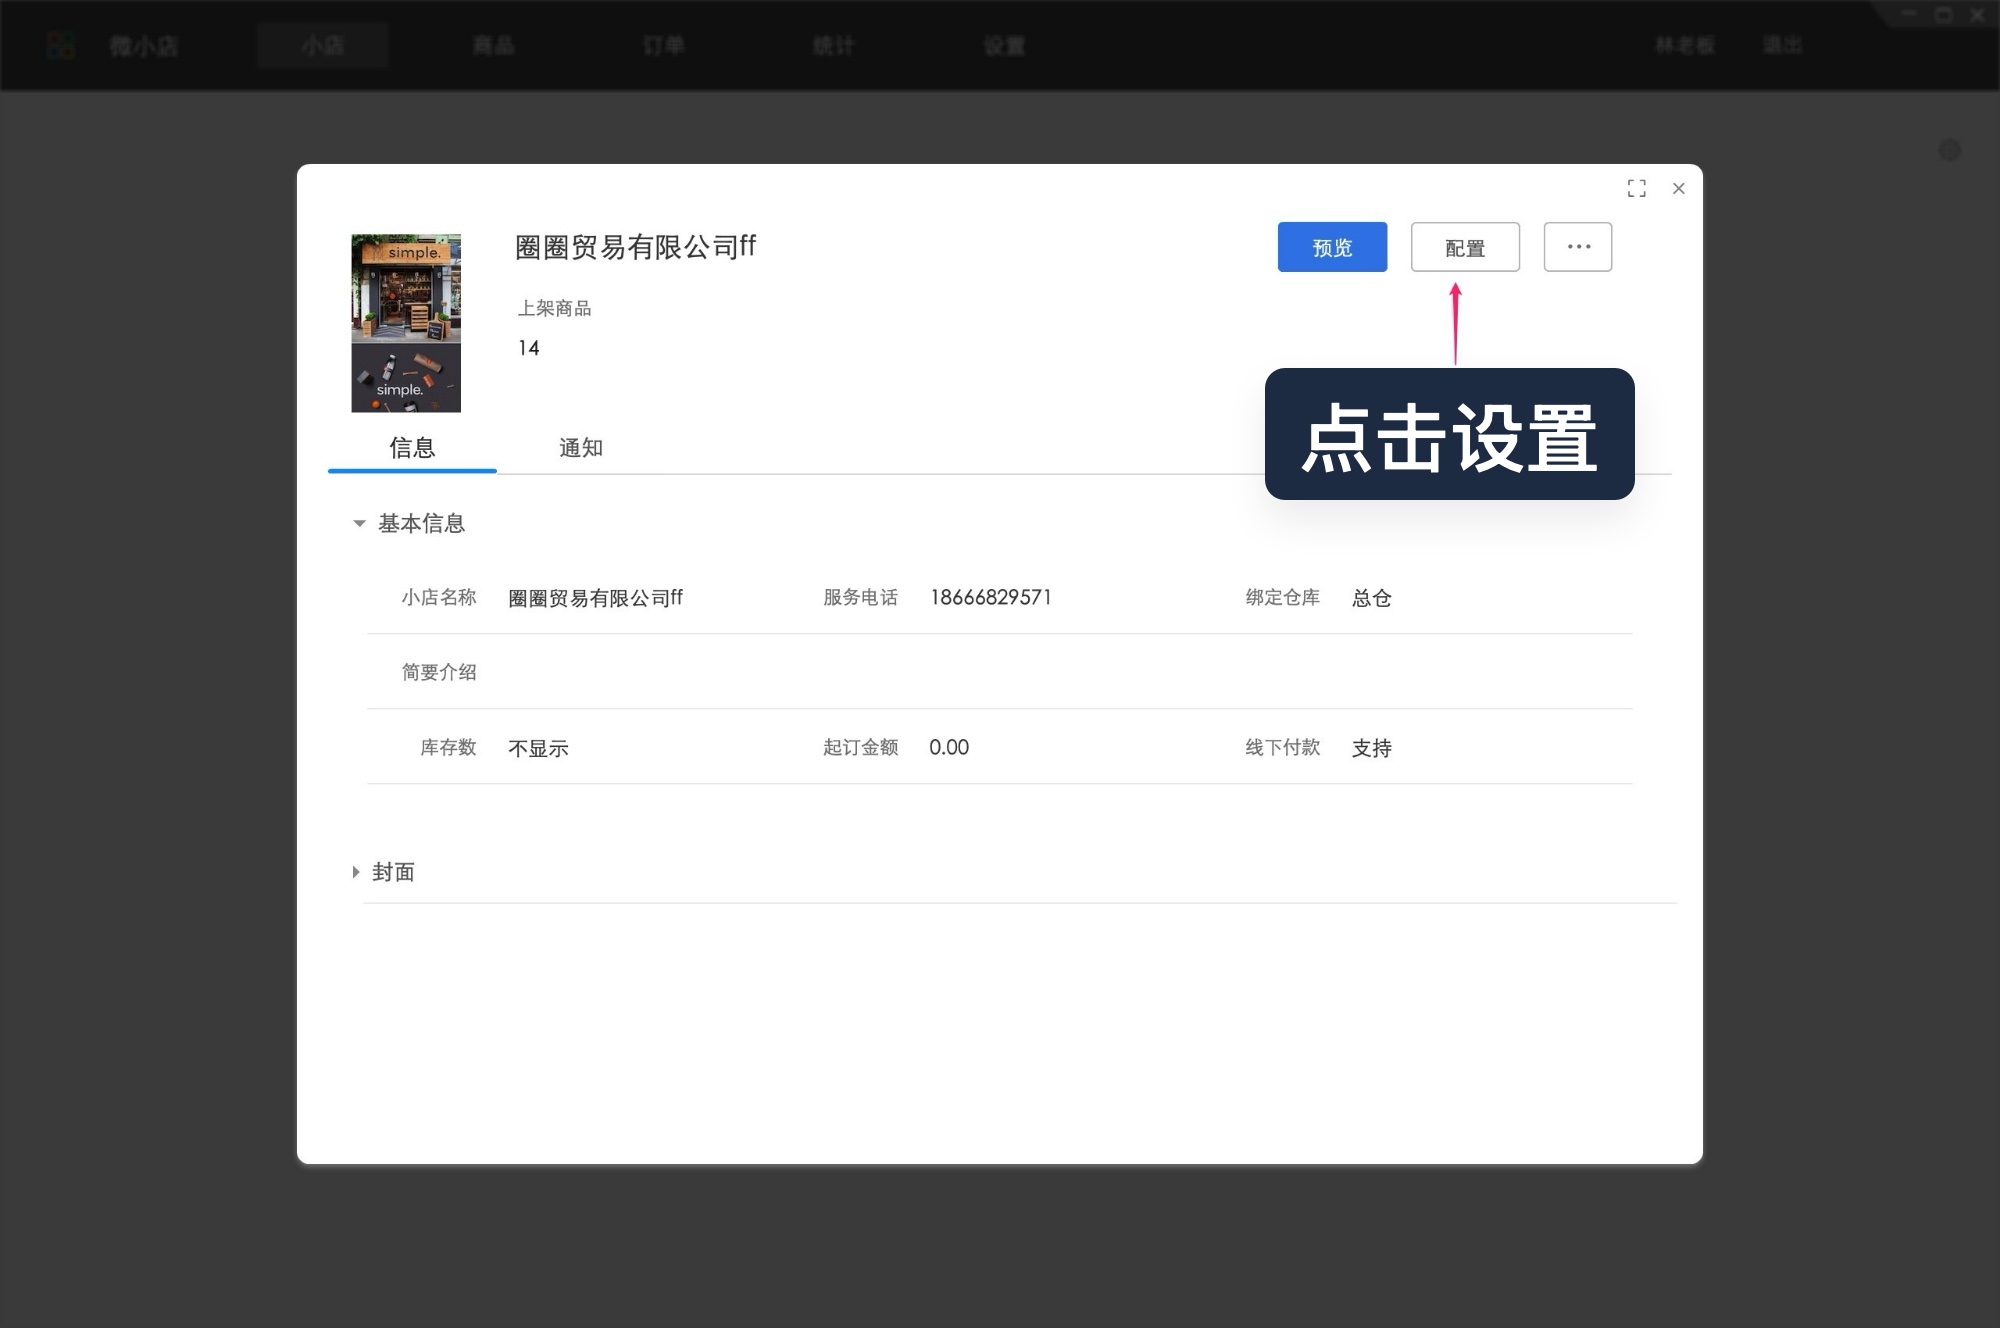
Task: Close the store details dialog
Action: [x=1678, y=188]
